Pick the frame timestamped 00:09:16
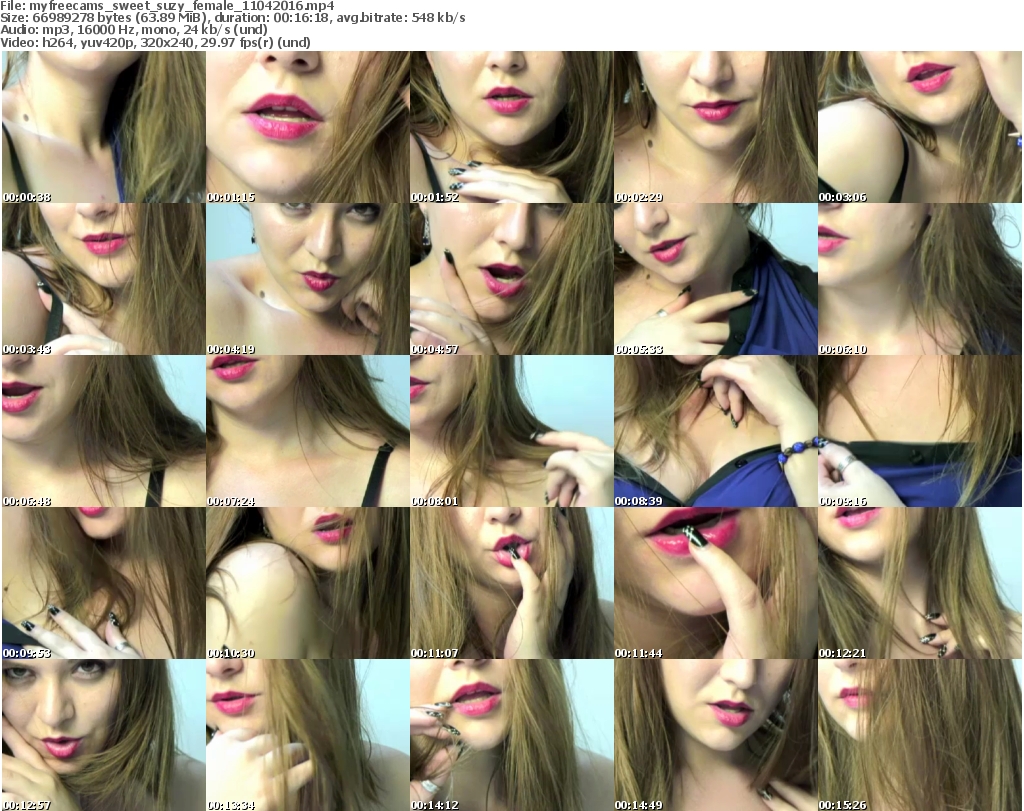The image size is (1024, 811). pyautogui.click(x=920, y=431)
